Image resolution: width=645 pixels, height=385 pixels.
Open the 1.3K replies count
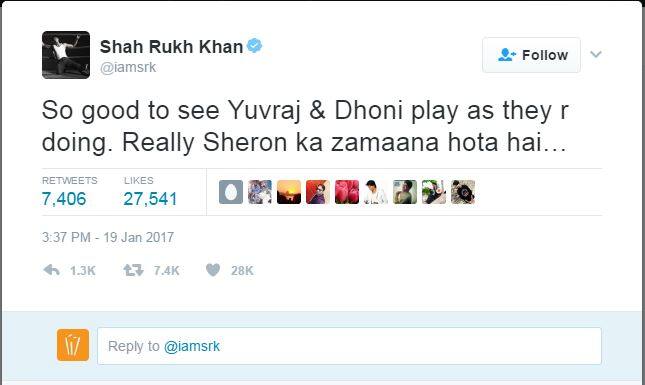83,271
